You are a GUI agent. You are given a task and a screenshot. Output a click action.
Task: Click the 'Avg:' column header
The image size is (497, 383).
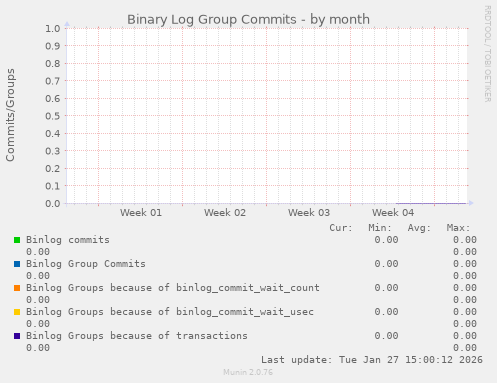coord(419,228)
